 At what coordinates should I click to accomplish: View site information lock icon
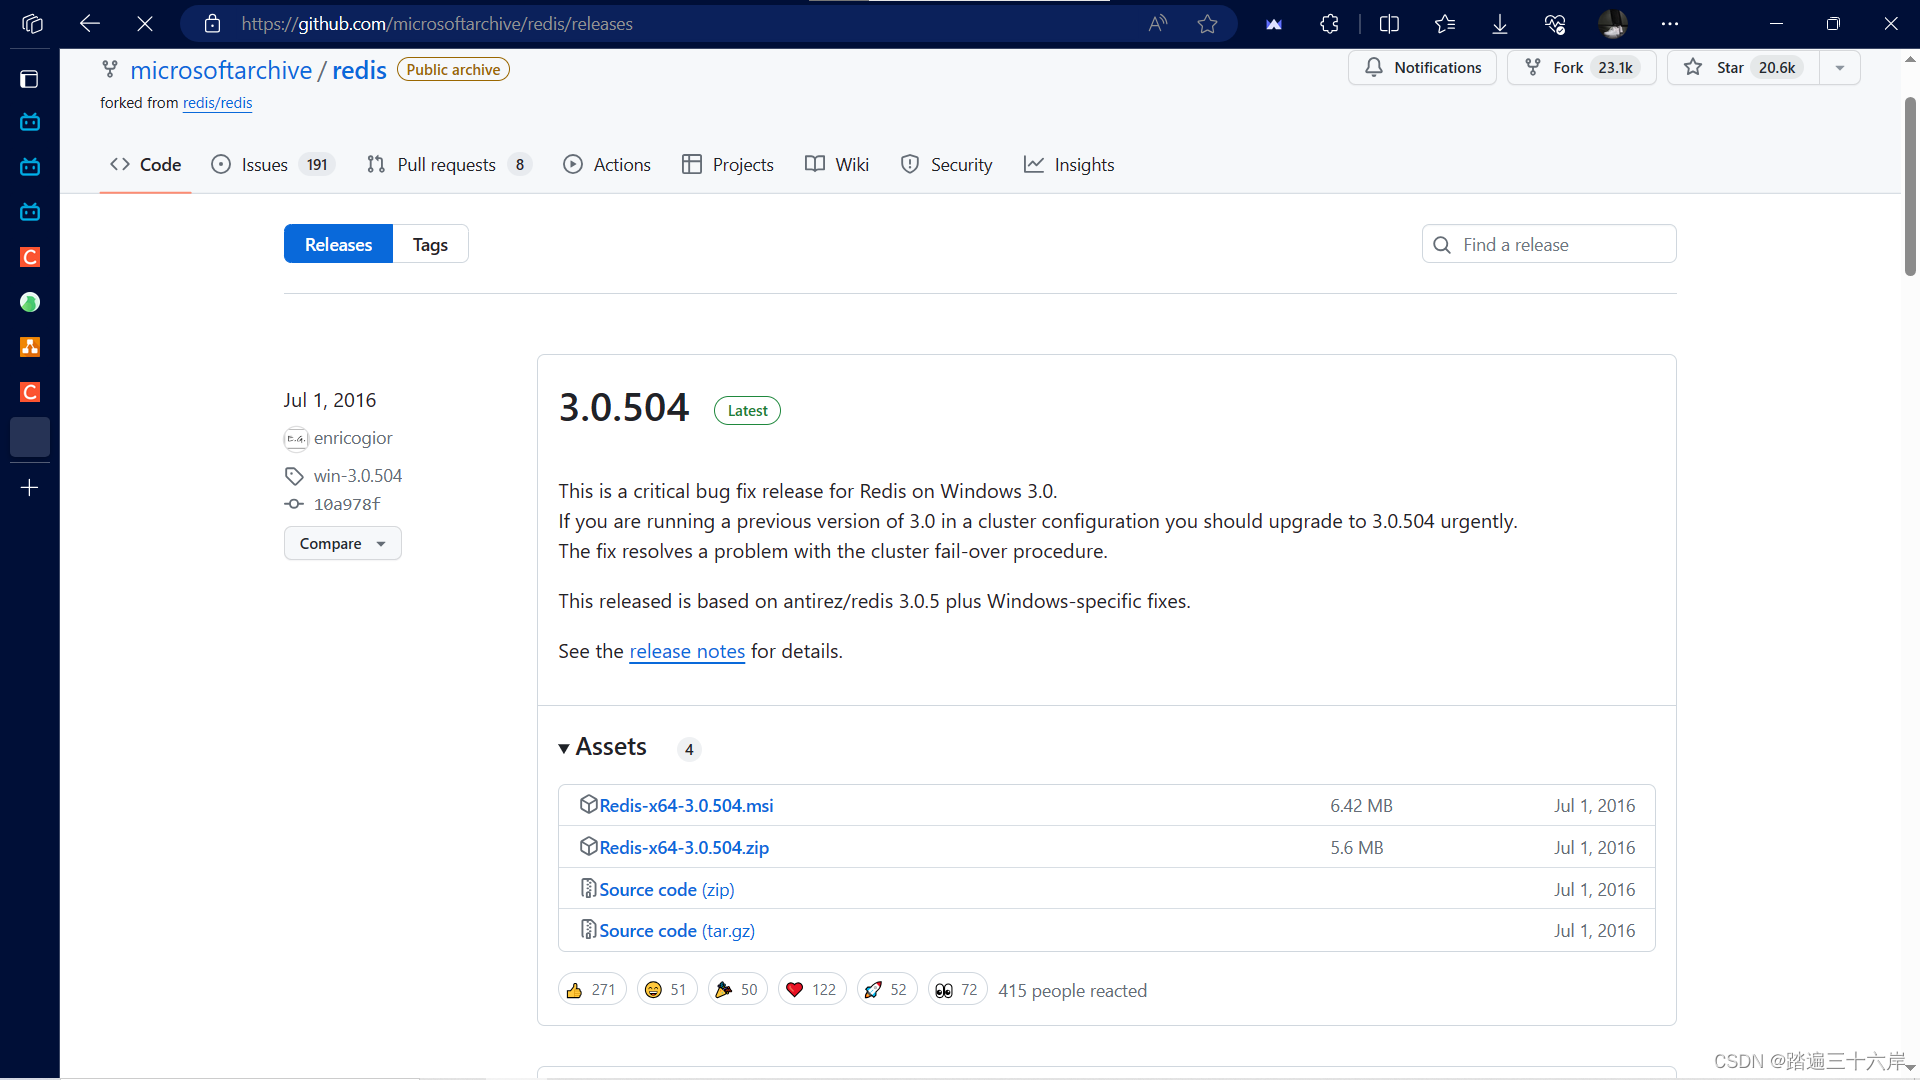[212, 23]
